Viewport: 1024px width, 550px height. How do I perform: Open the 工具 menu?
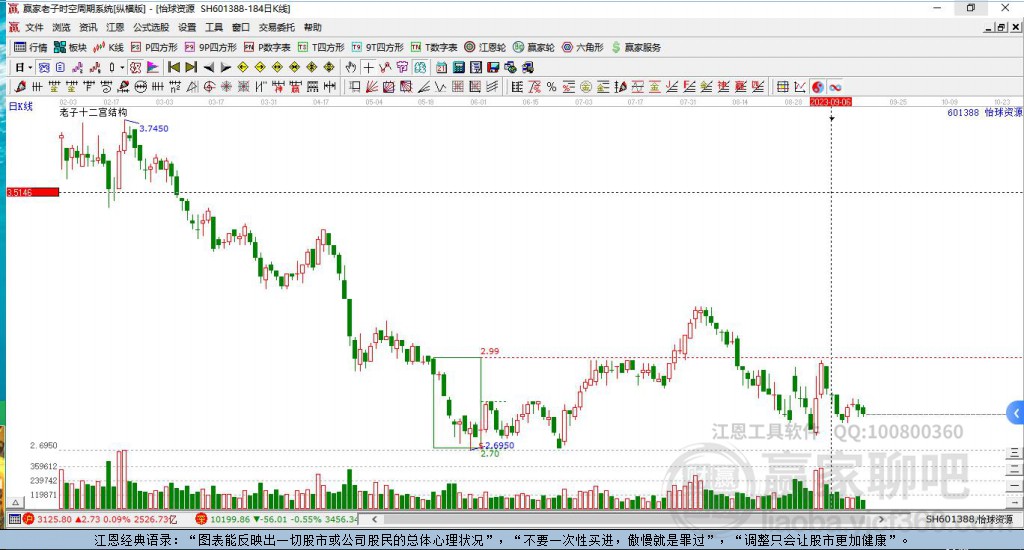[x=214, y=27]
